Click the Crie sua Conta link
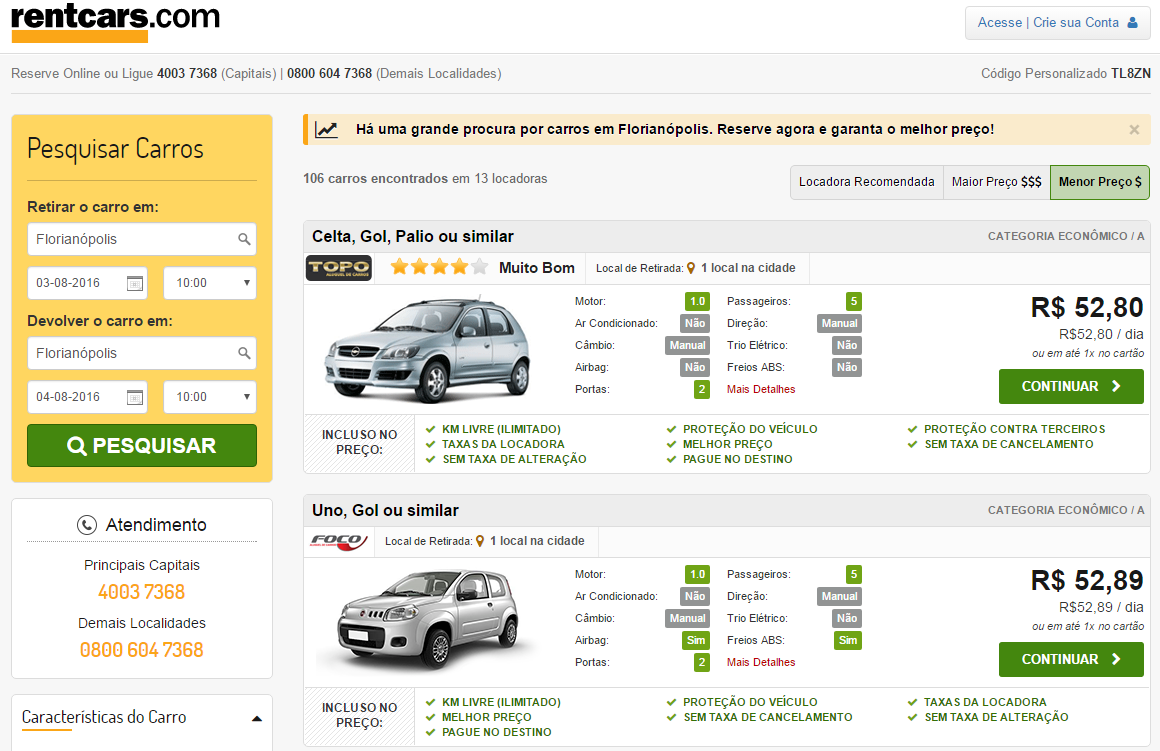 tap(1076, 23)
